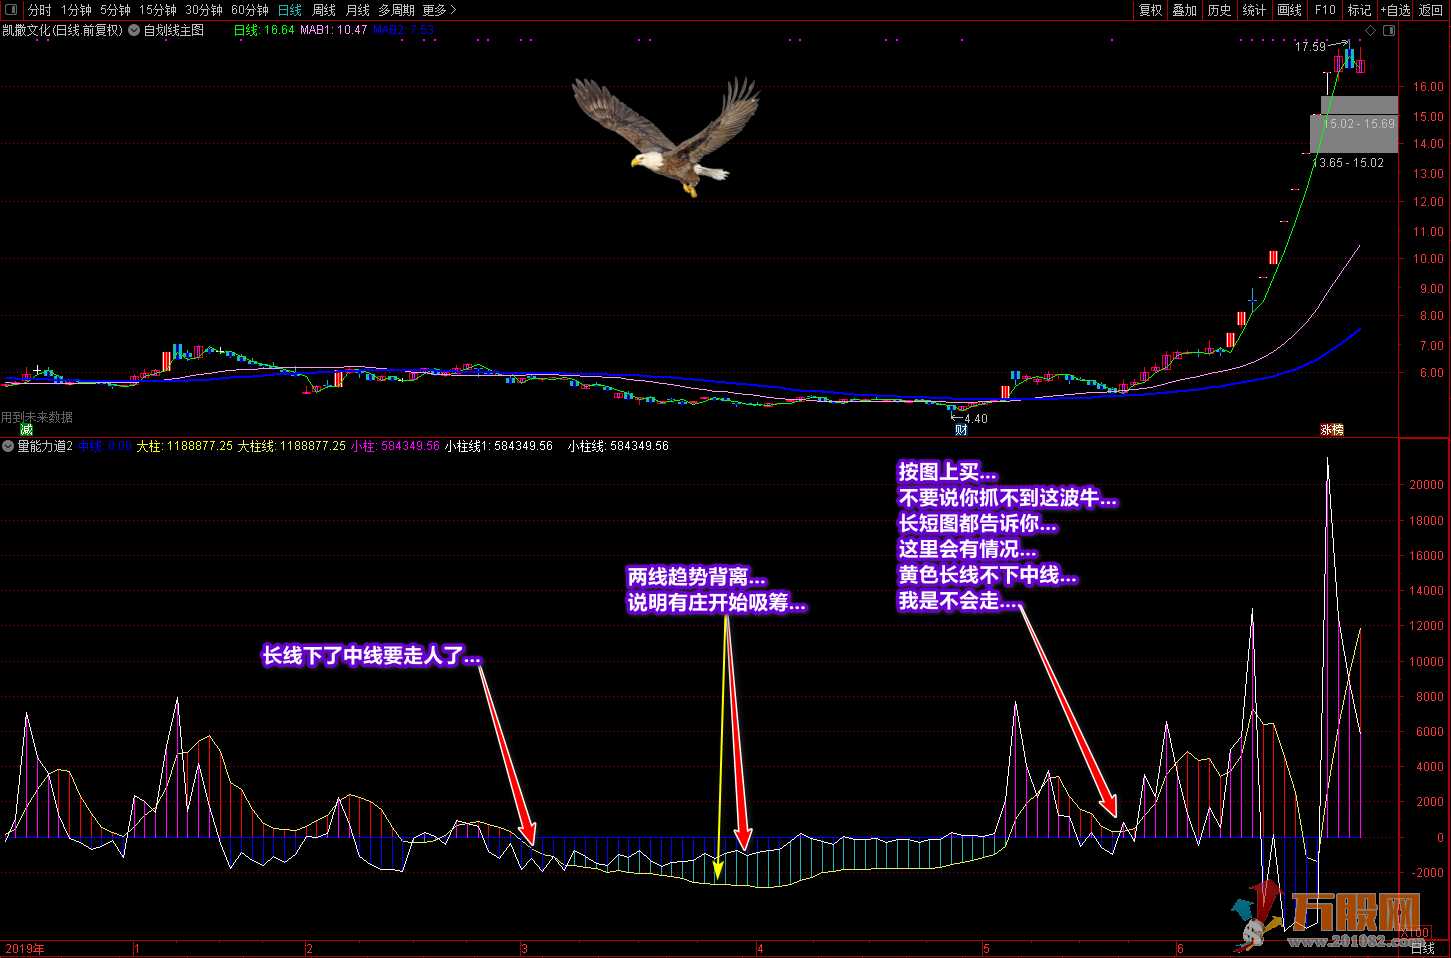This screenshot has height=958, width=1451.
Task: Open 量能力道2 indicator dropdown arrow
Action: pos(8,446)
